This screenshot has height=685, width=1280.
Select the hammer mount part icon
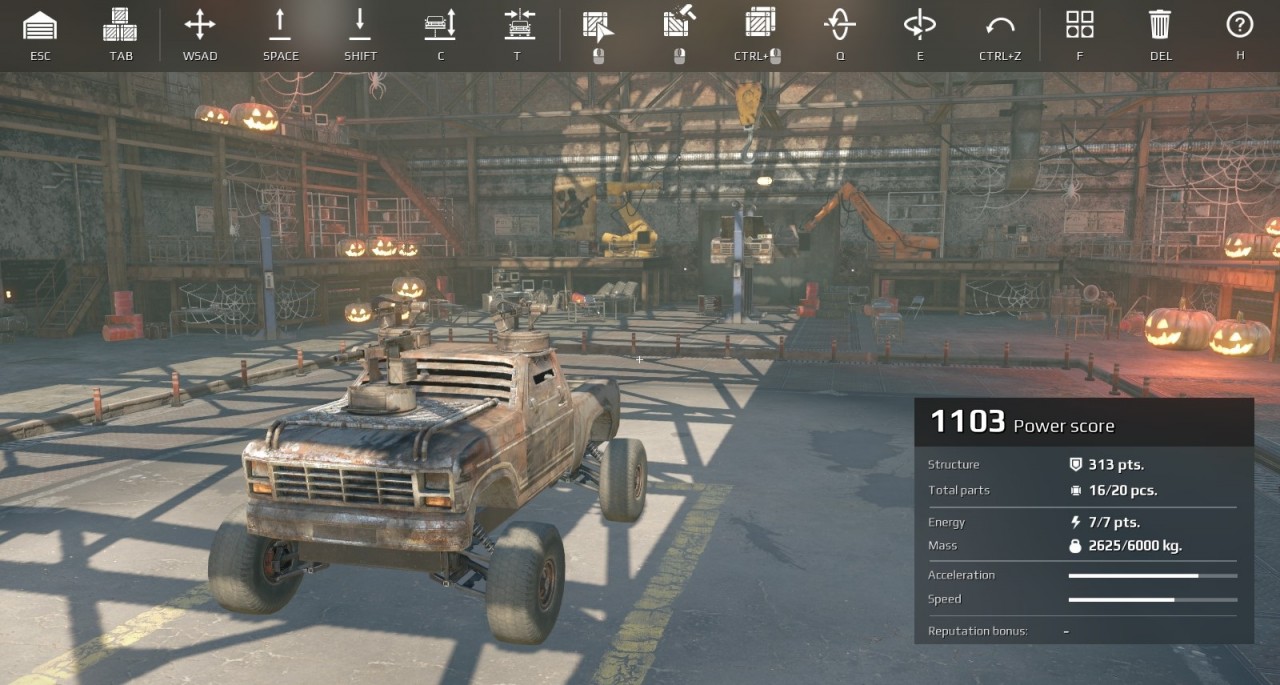(680, 22)
